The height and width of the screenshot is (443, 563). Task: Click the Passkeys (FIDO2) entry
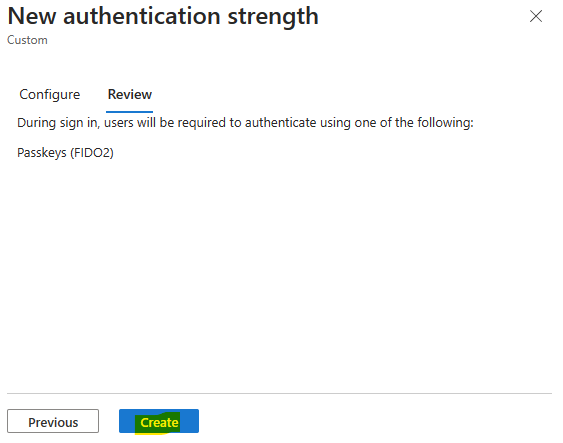click(x=65, y=153)
